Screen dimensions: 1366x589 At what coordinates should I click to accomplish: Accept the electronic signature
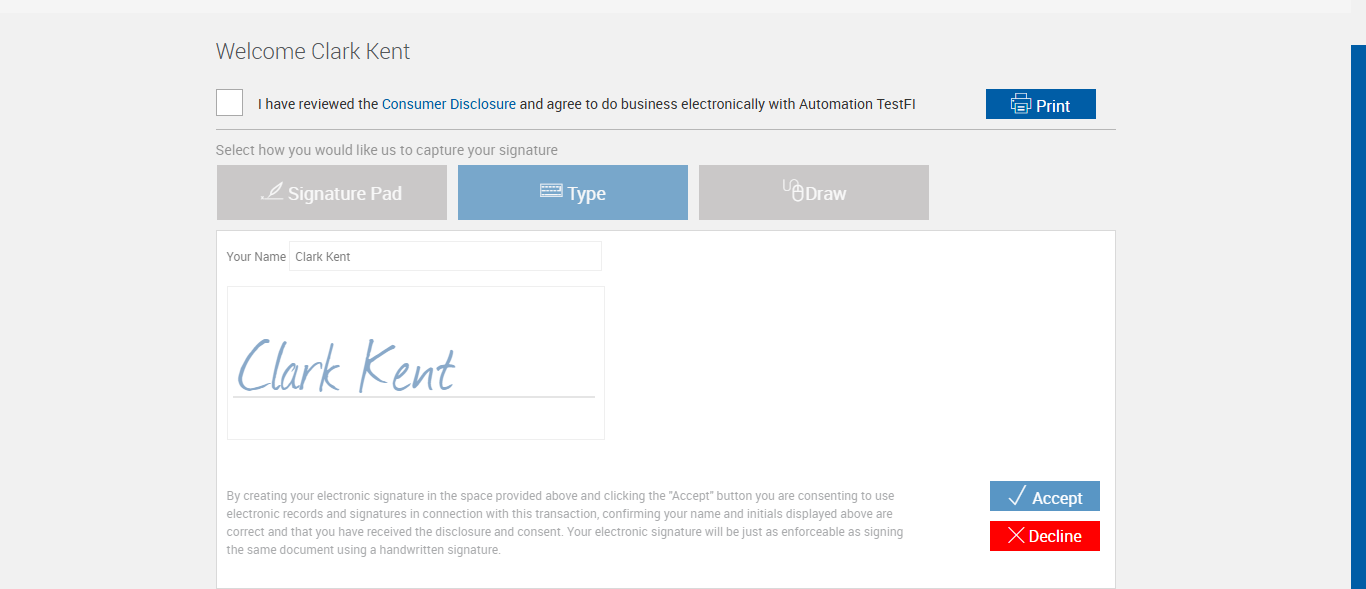(1045, 497)
